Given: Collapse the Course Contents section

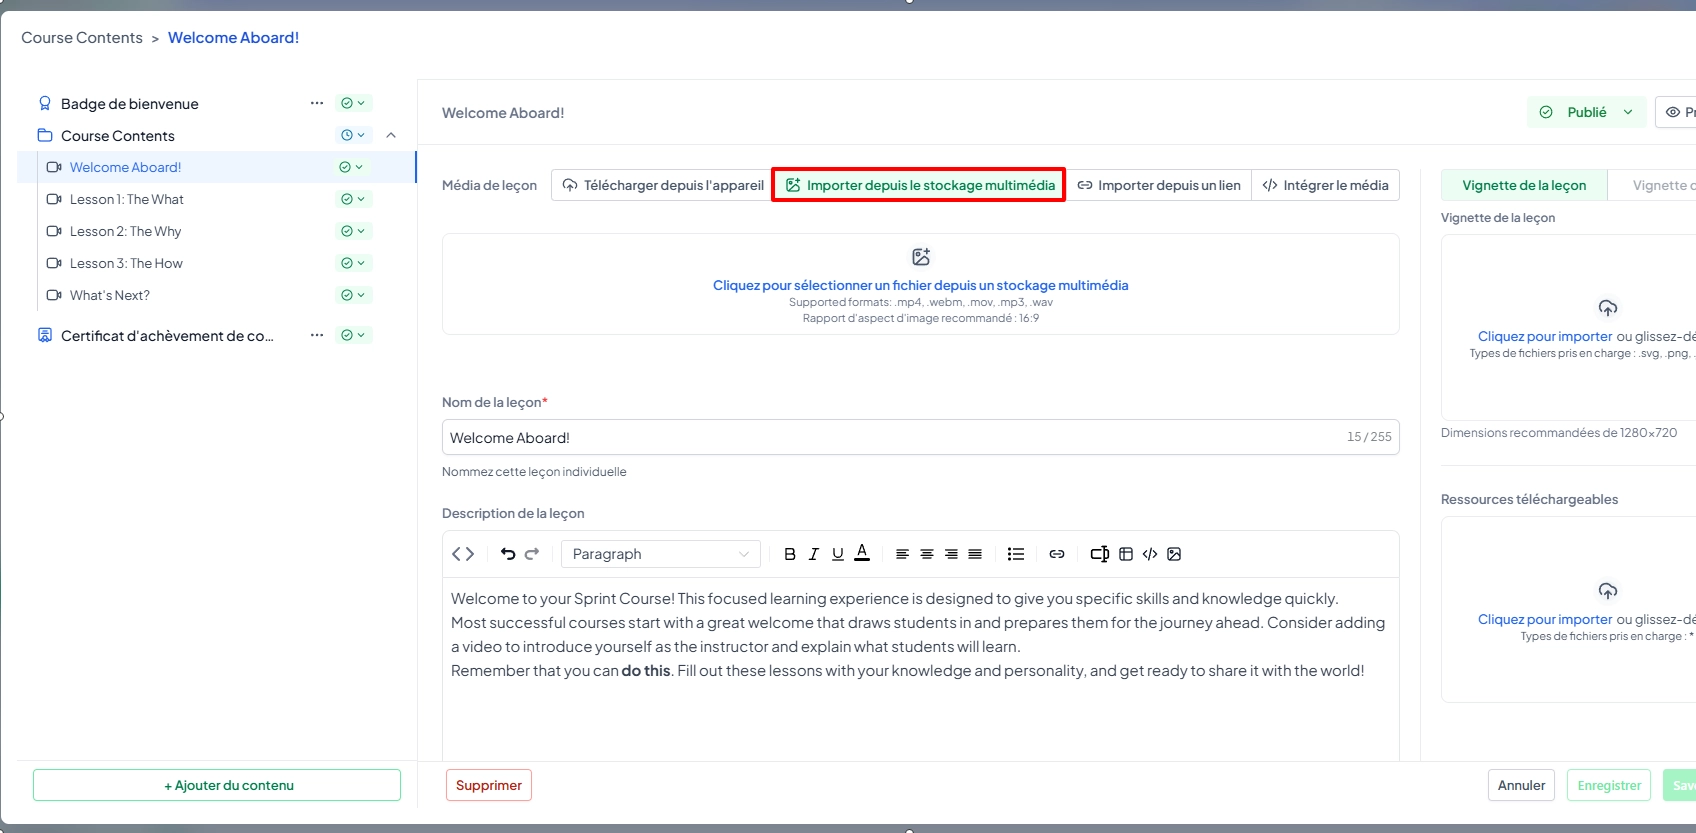Looking at the screenshot, I should (391, 135).
